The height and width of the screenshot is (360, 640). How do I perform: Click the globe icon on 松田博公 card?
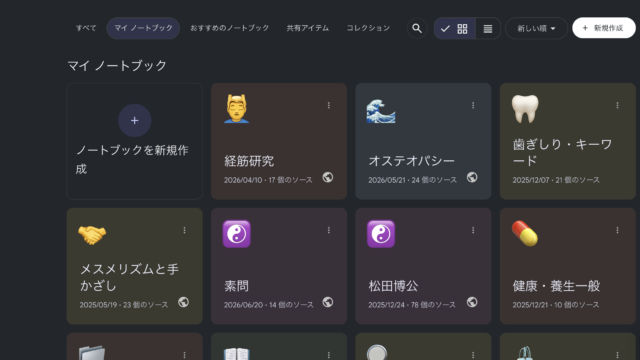472,302
